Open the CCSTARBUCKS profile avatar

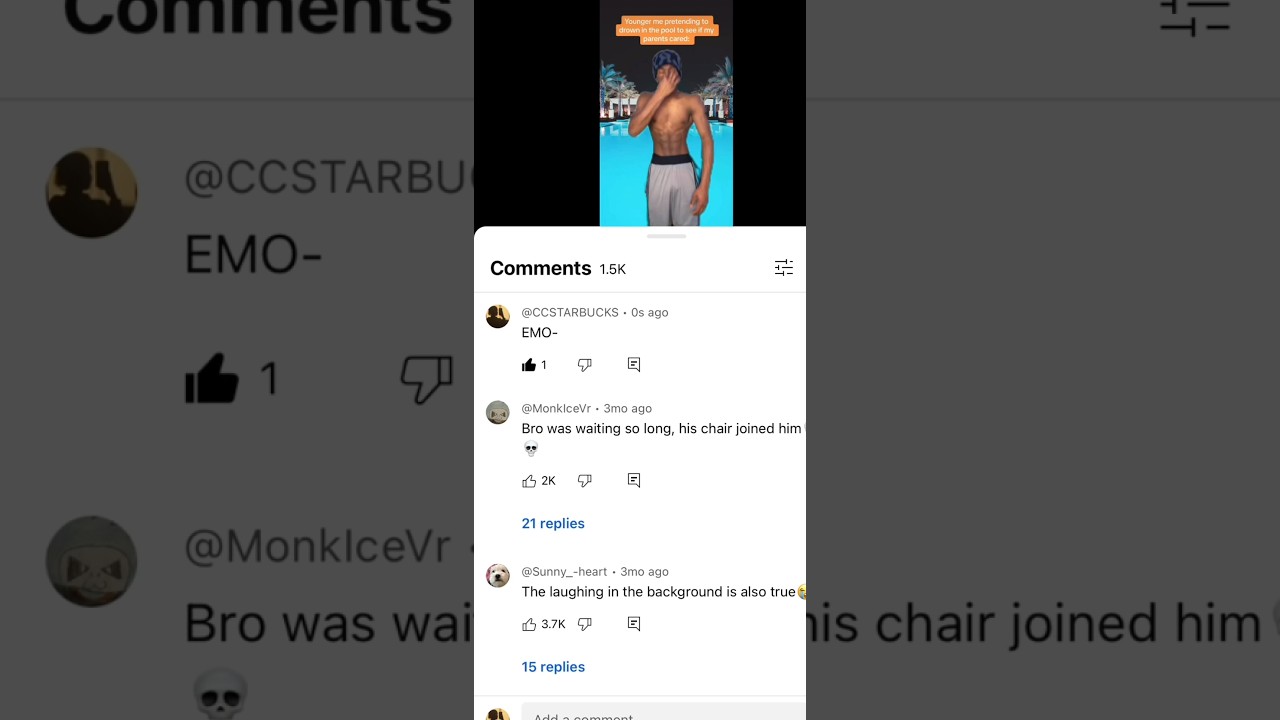[x=498, y=316]
